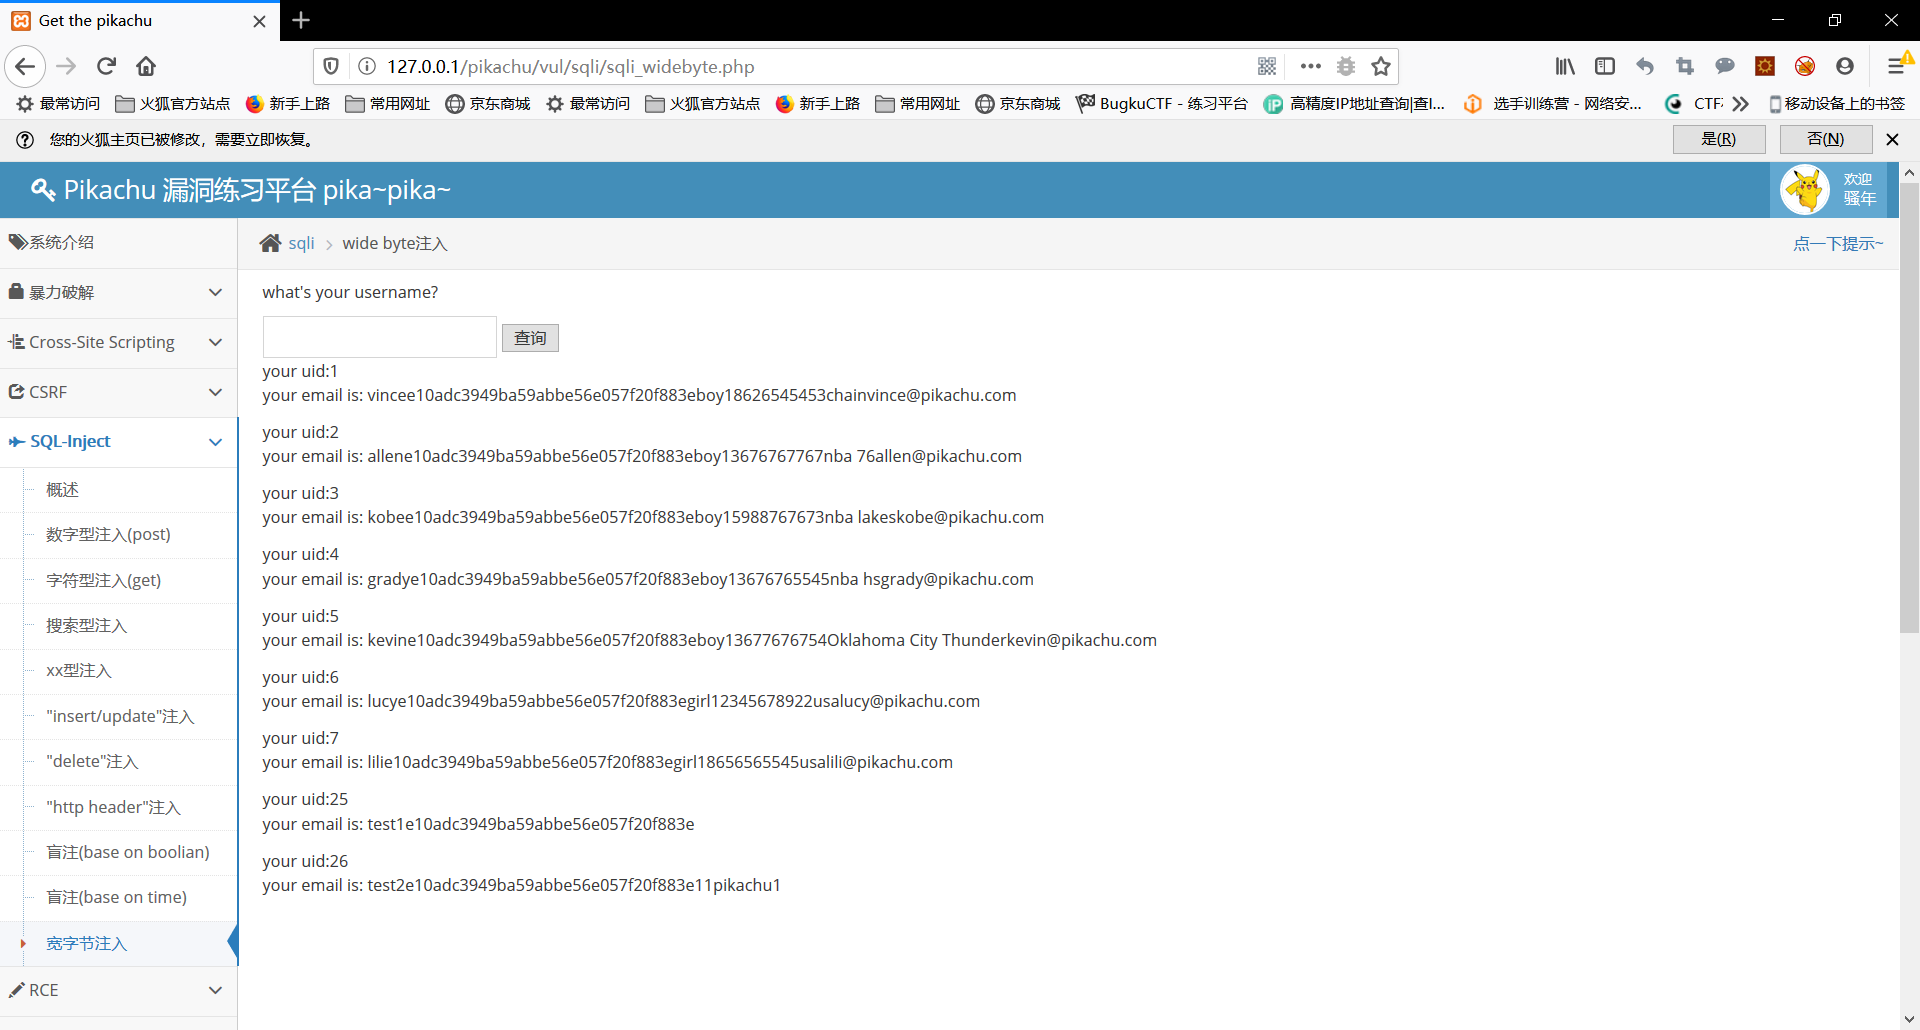Click the bug extension icon in address bar

pos(1346,66)
